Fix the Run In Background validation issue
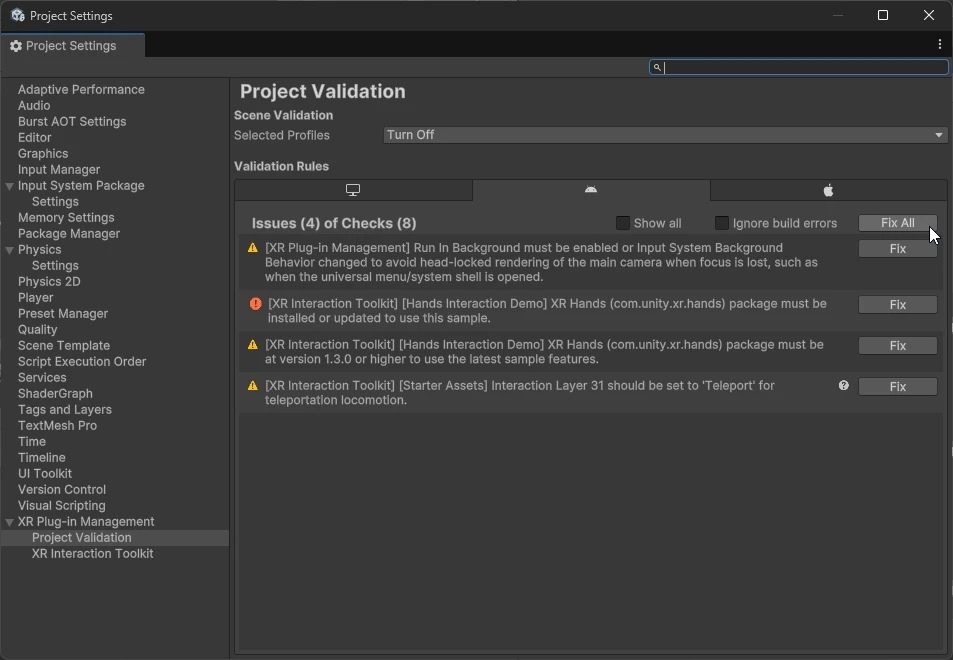 coord(897,248)
